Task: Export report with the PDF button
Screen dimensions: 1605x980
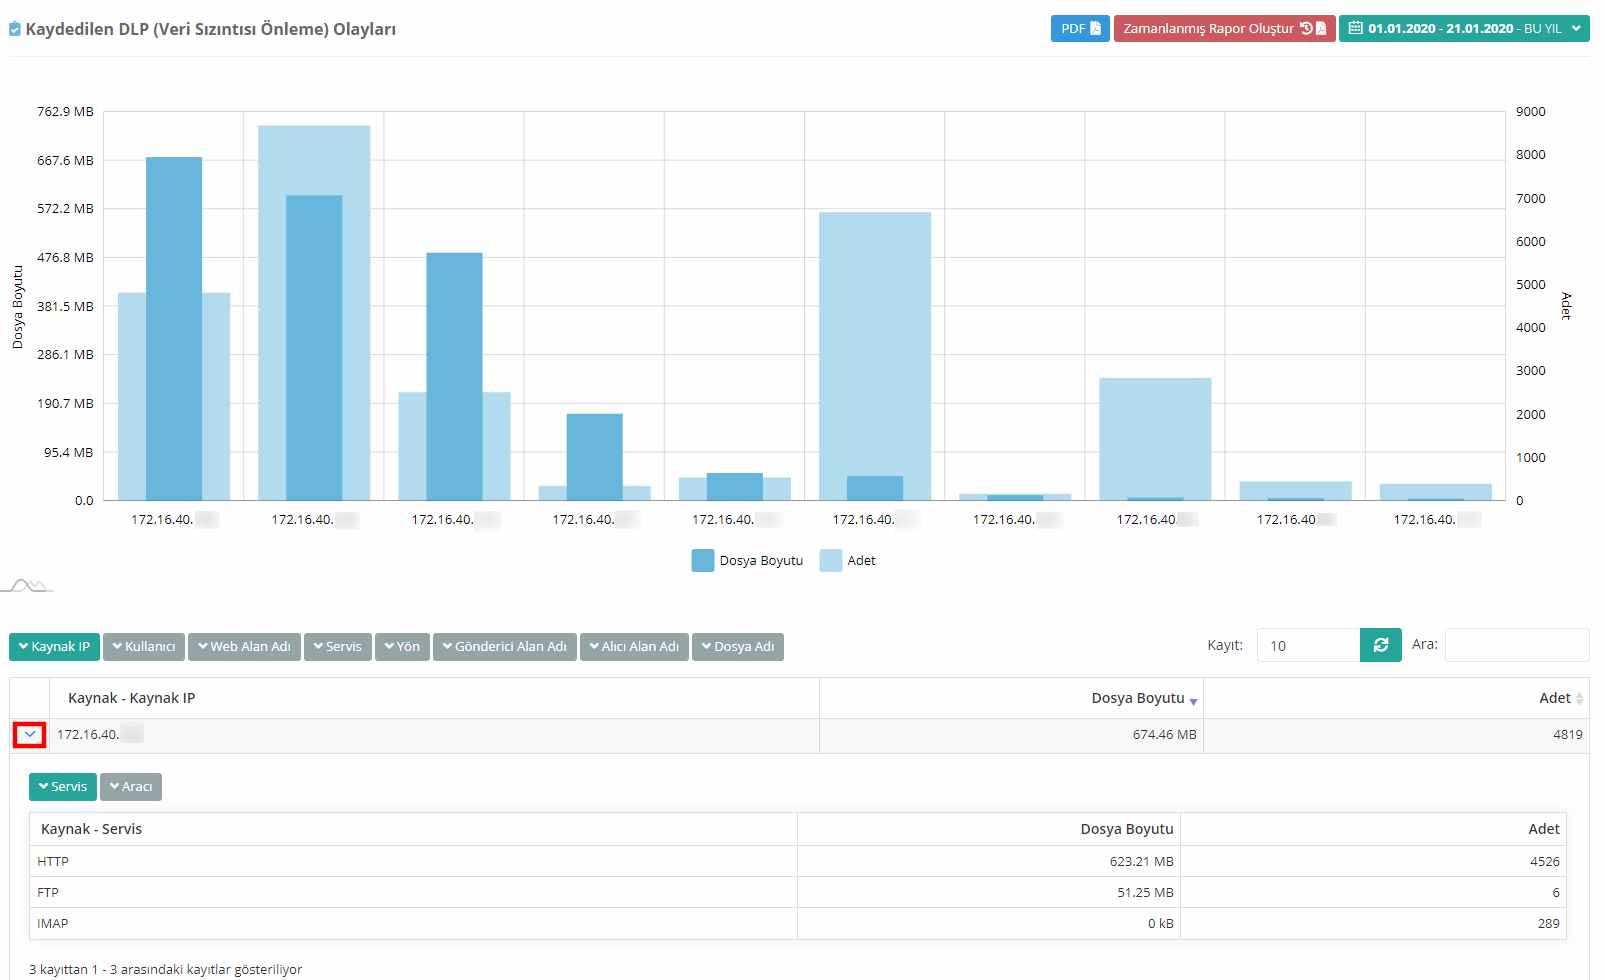Action: 1080,28
